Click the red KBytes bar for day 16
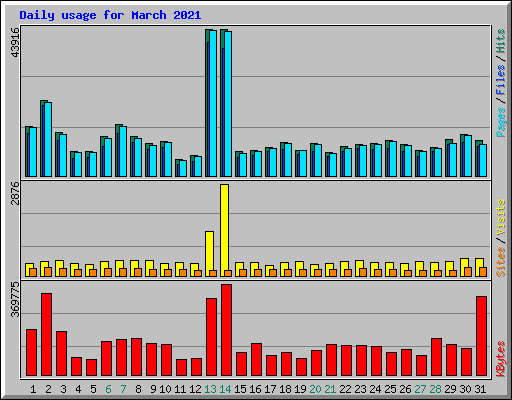Image resolution: width=512 pixels, height=400 pixels. (x=256, y=360)
